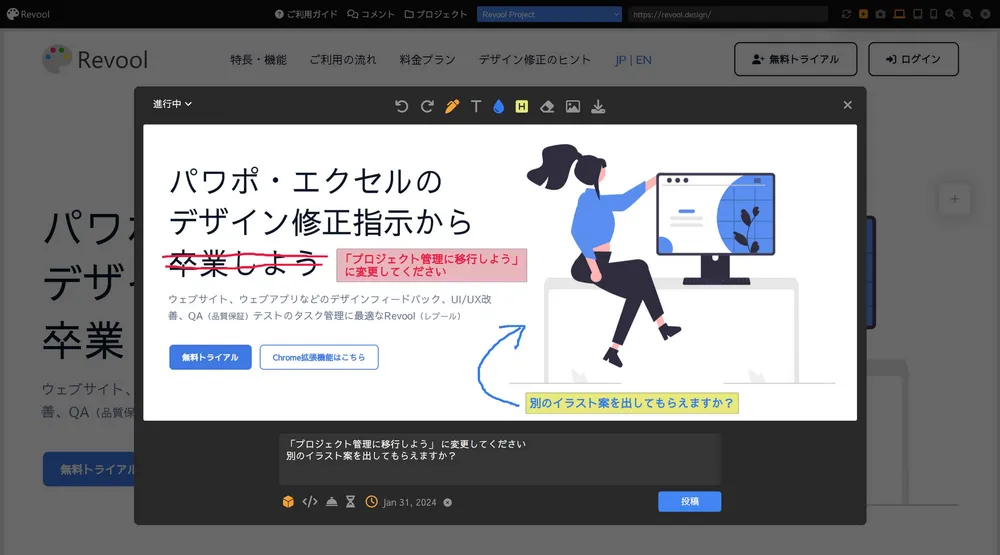Click the plus button on page right edge
Screen dimensions: 1000x555
tap(954, 199)
